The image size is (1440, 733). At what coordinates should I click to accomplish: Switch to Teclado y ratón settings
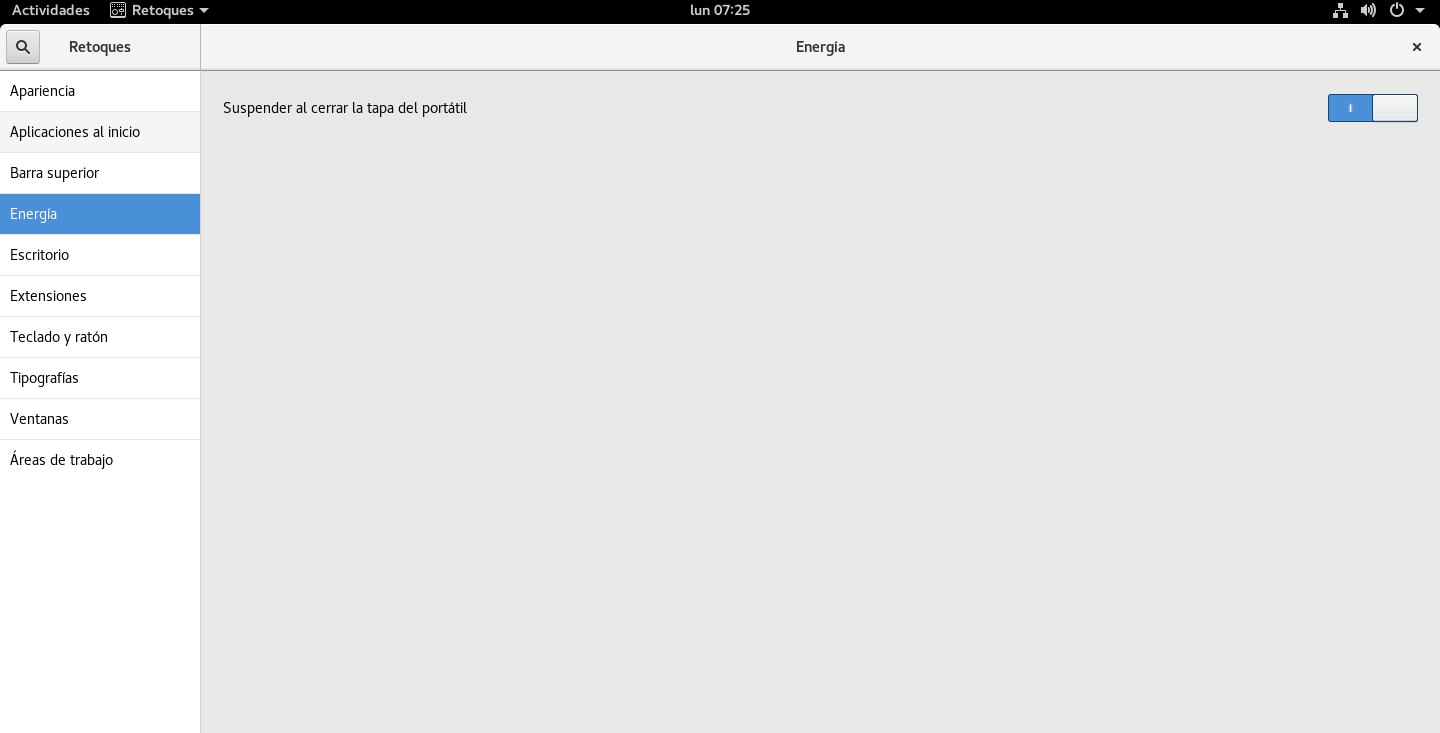point(100,337)
